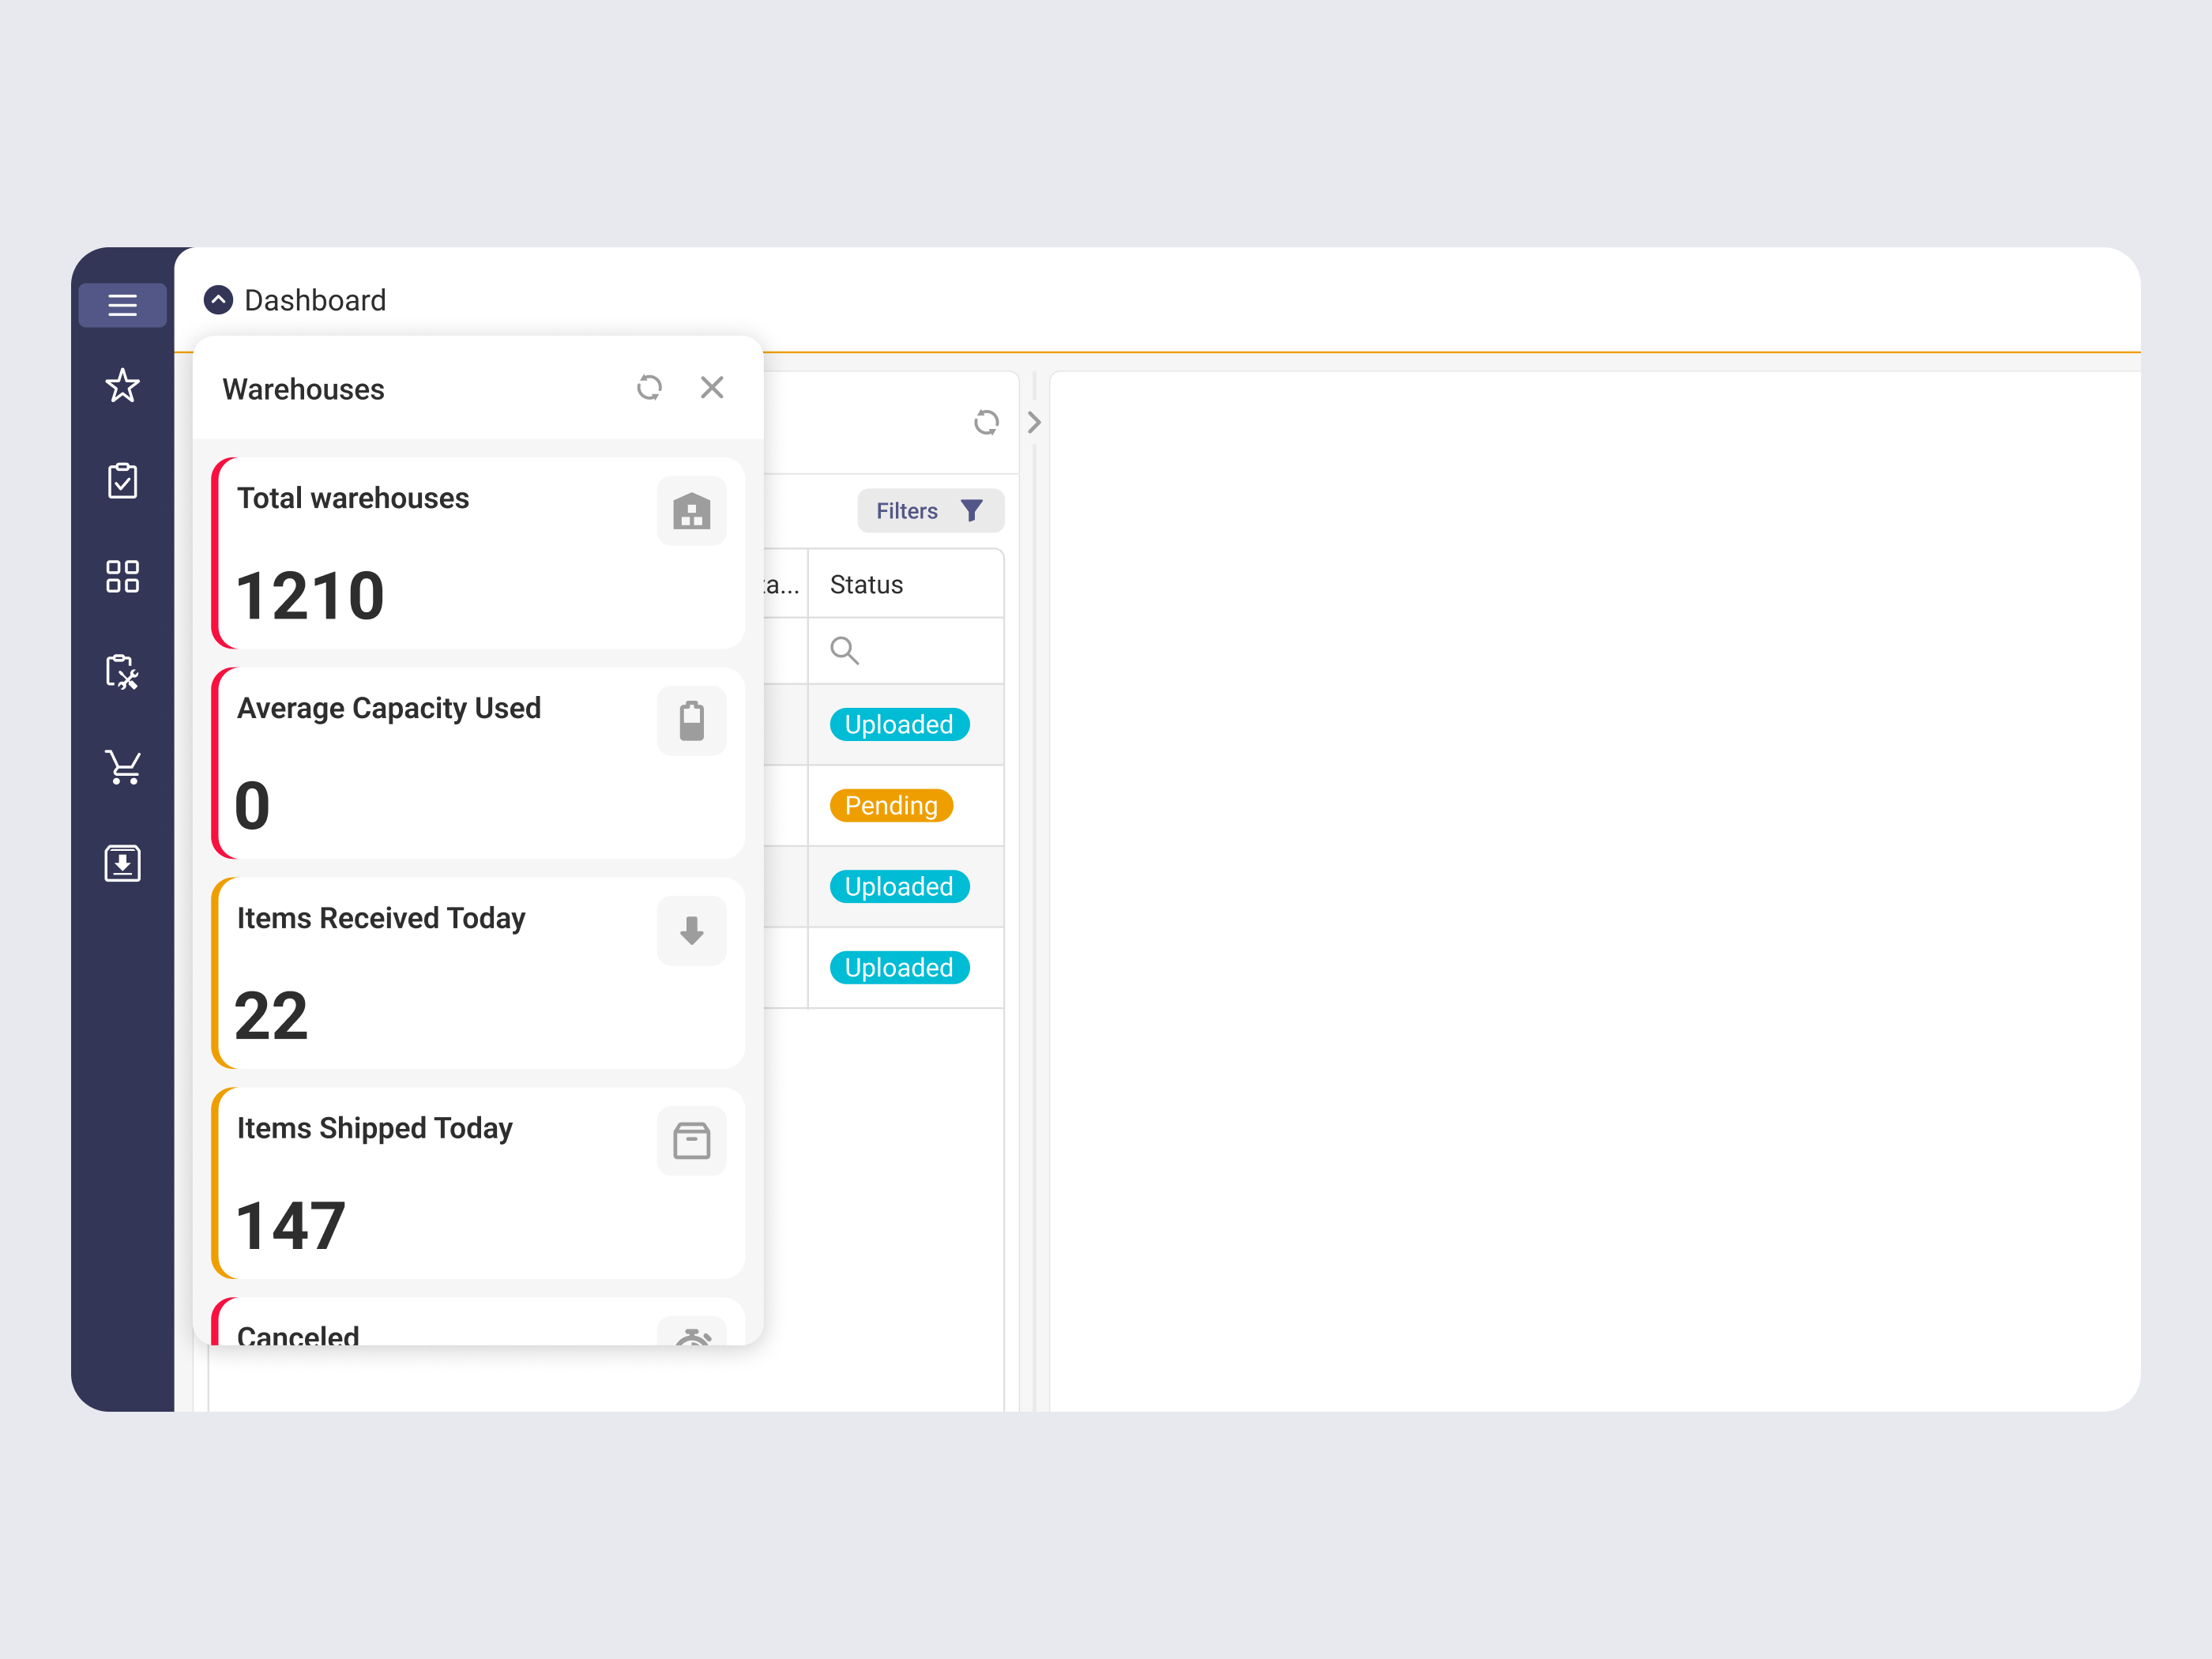Select the grid dashboard icon in sidebar
The height and width of the screenshot is (1659, 2212).
[x=122, y=575]
